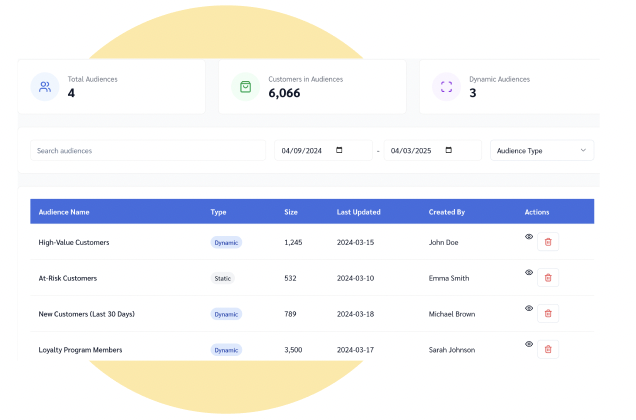The width and height of the screenshot is (636, 420).
Task: Click last updated date 2024-03-10
Action: 355,278
